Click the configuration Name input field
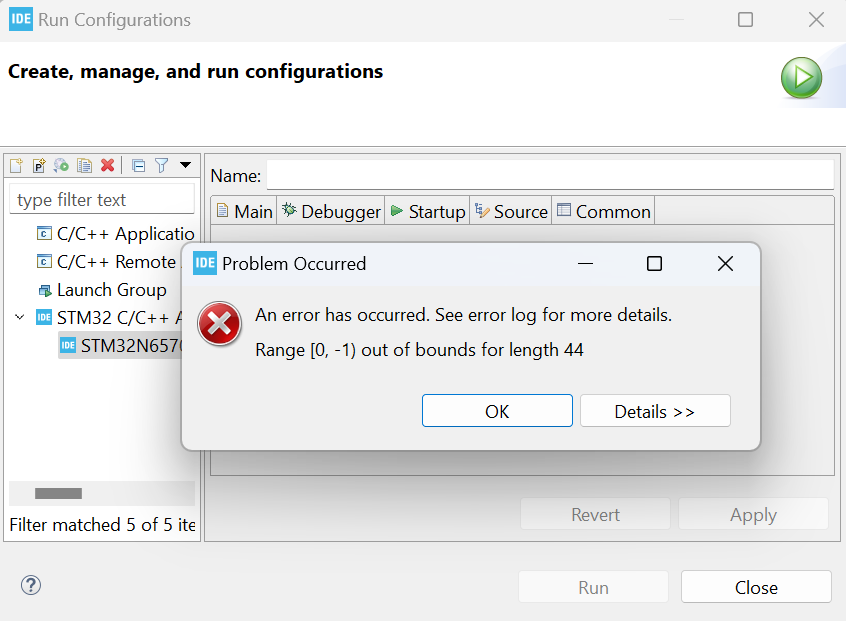Screen dimensions: 846x621 549,175
